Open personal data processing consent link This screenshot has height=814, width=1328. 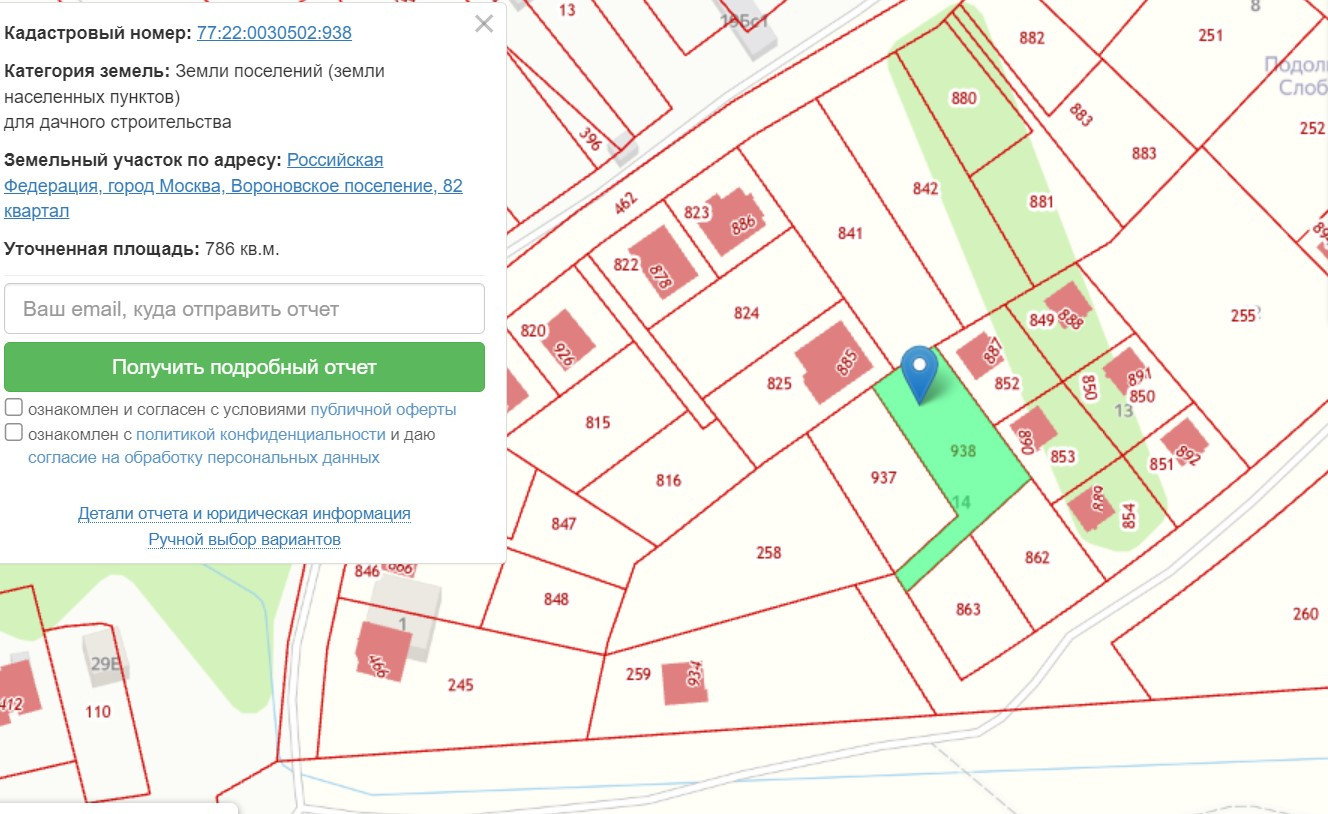pyautogui.click(x=204, y=458)
